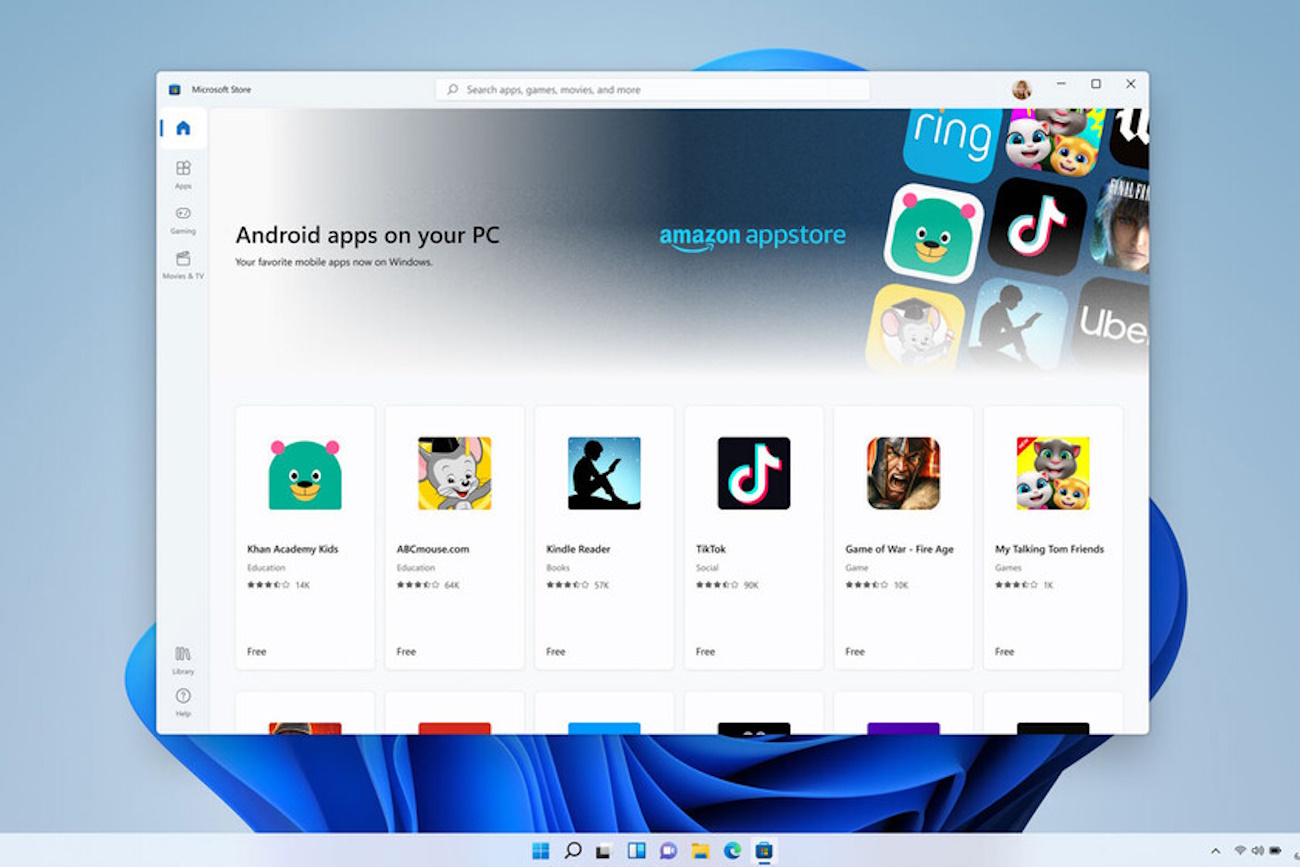The width and height of the screenshot is (1300, 867).
Task: Open Chat on the taskbar
Action: pos(668,850)
